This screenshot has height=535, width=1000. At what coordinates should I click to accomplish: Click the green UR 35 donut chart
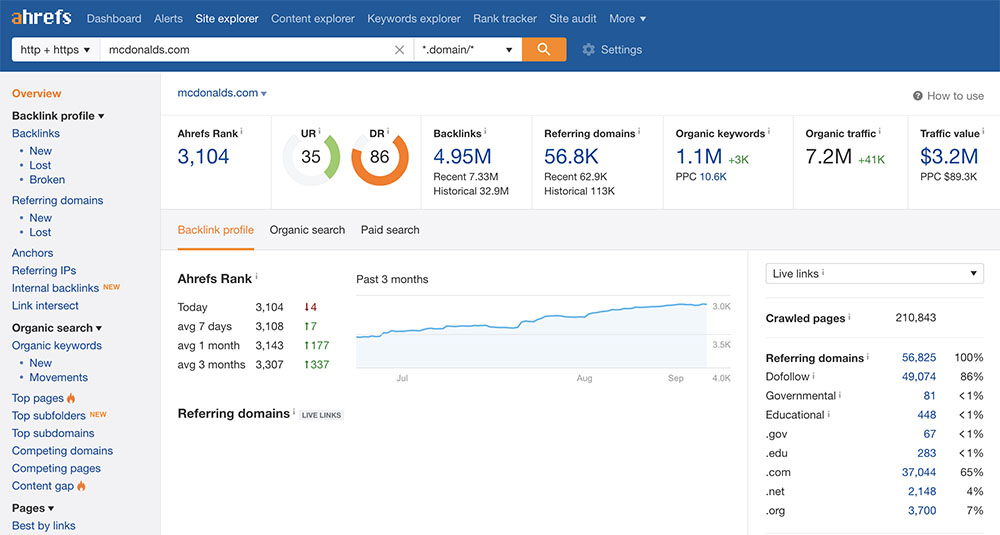[x=311, y=157]
